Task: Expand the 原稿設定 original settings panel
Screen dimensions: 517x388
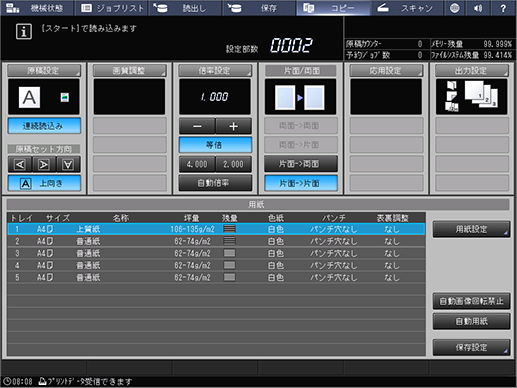Action: [x=44, y=71]
